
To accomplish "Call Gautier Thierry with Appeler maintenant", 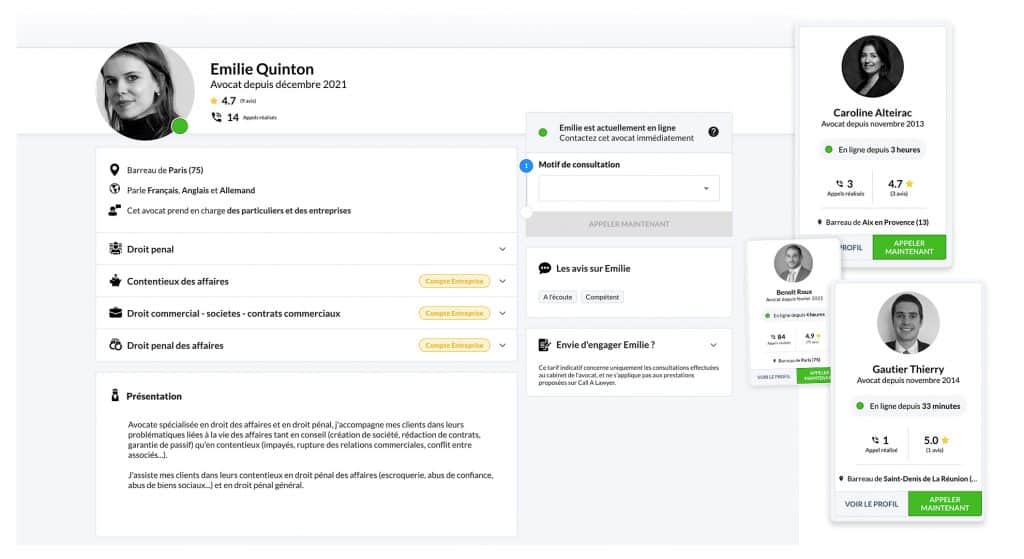I will tap(944, 503).
